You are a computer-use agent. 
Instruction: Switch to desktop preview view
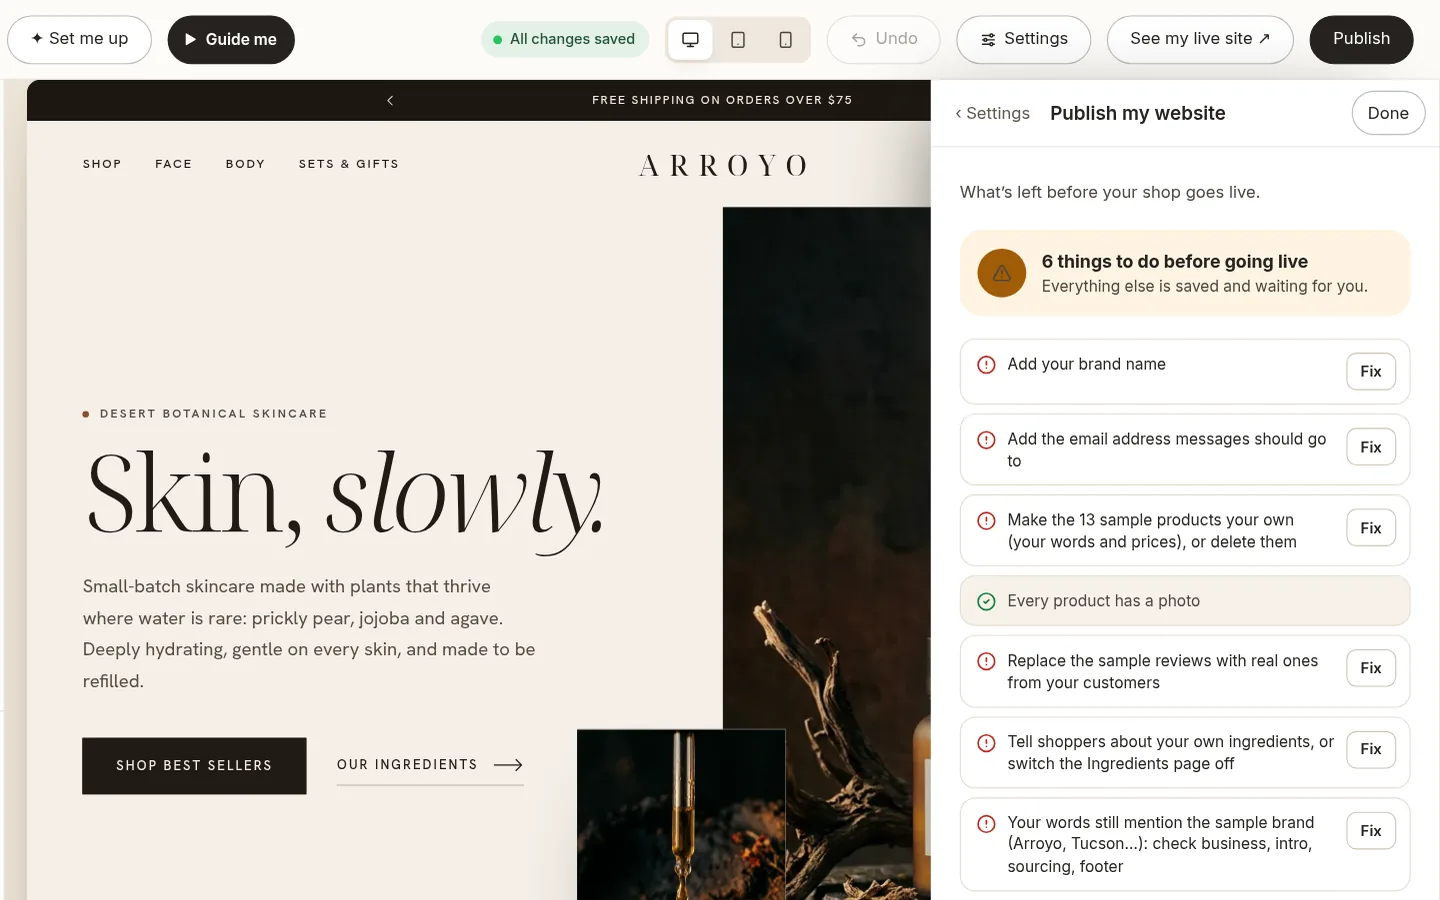tap(690, 40)
